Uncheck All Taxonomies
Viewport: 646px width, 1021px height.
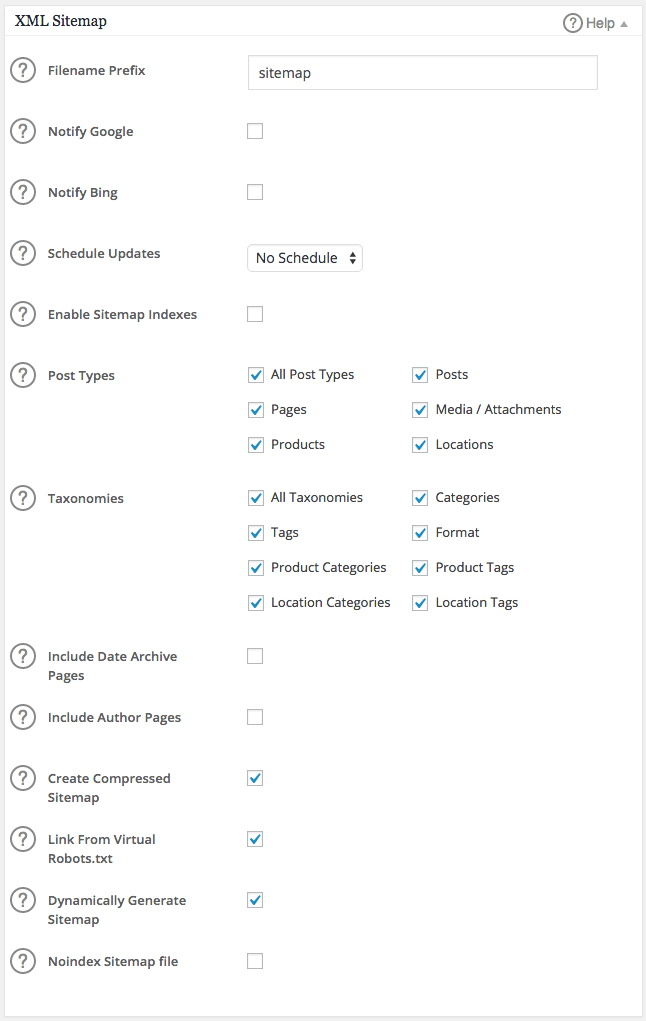(256, 497)
